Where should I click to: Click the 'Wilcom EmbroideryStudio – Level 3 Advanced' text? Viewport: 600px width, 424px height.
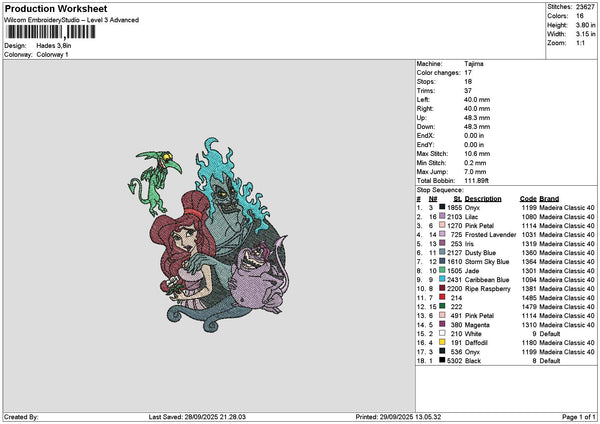pos(72,20)
